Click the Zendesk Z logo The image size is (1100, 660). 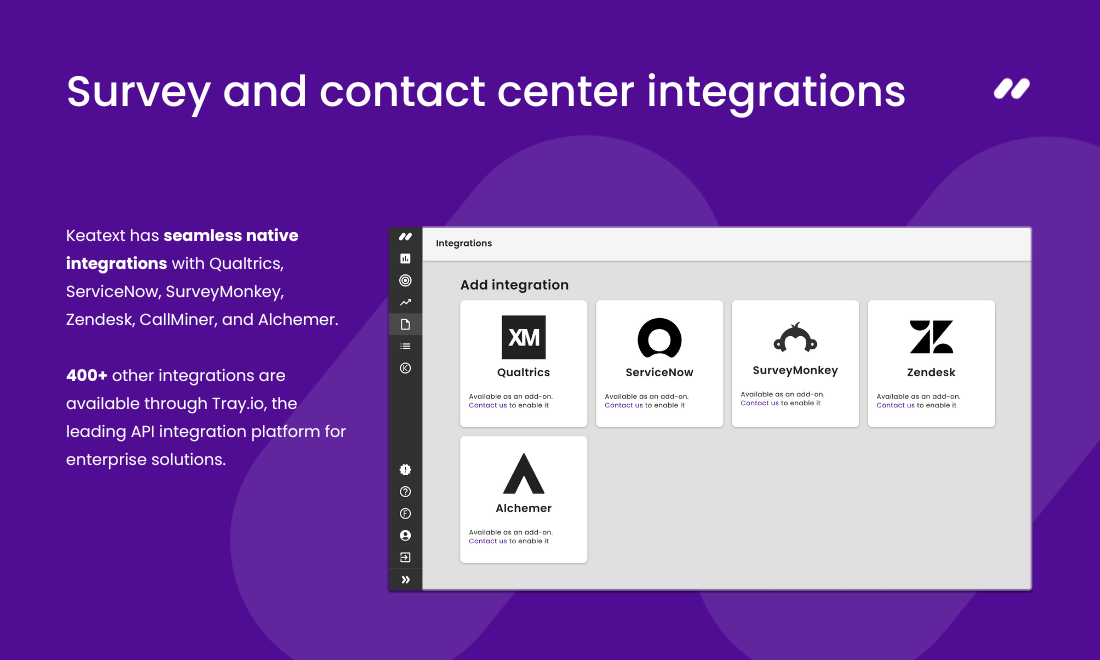click(x=931, y=337)
